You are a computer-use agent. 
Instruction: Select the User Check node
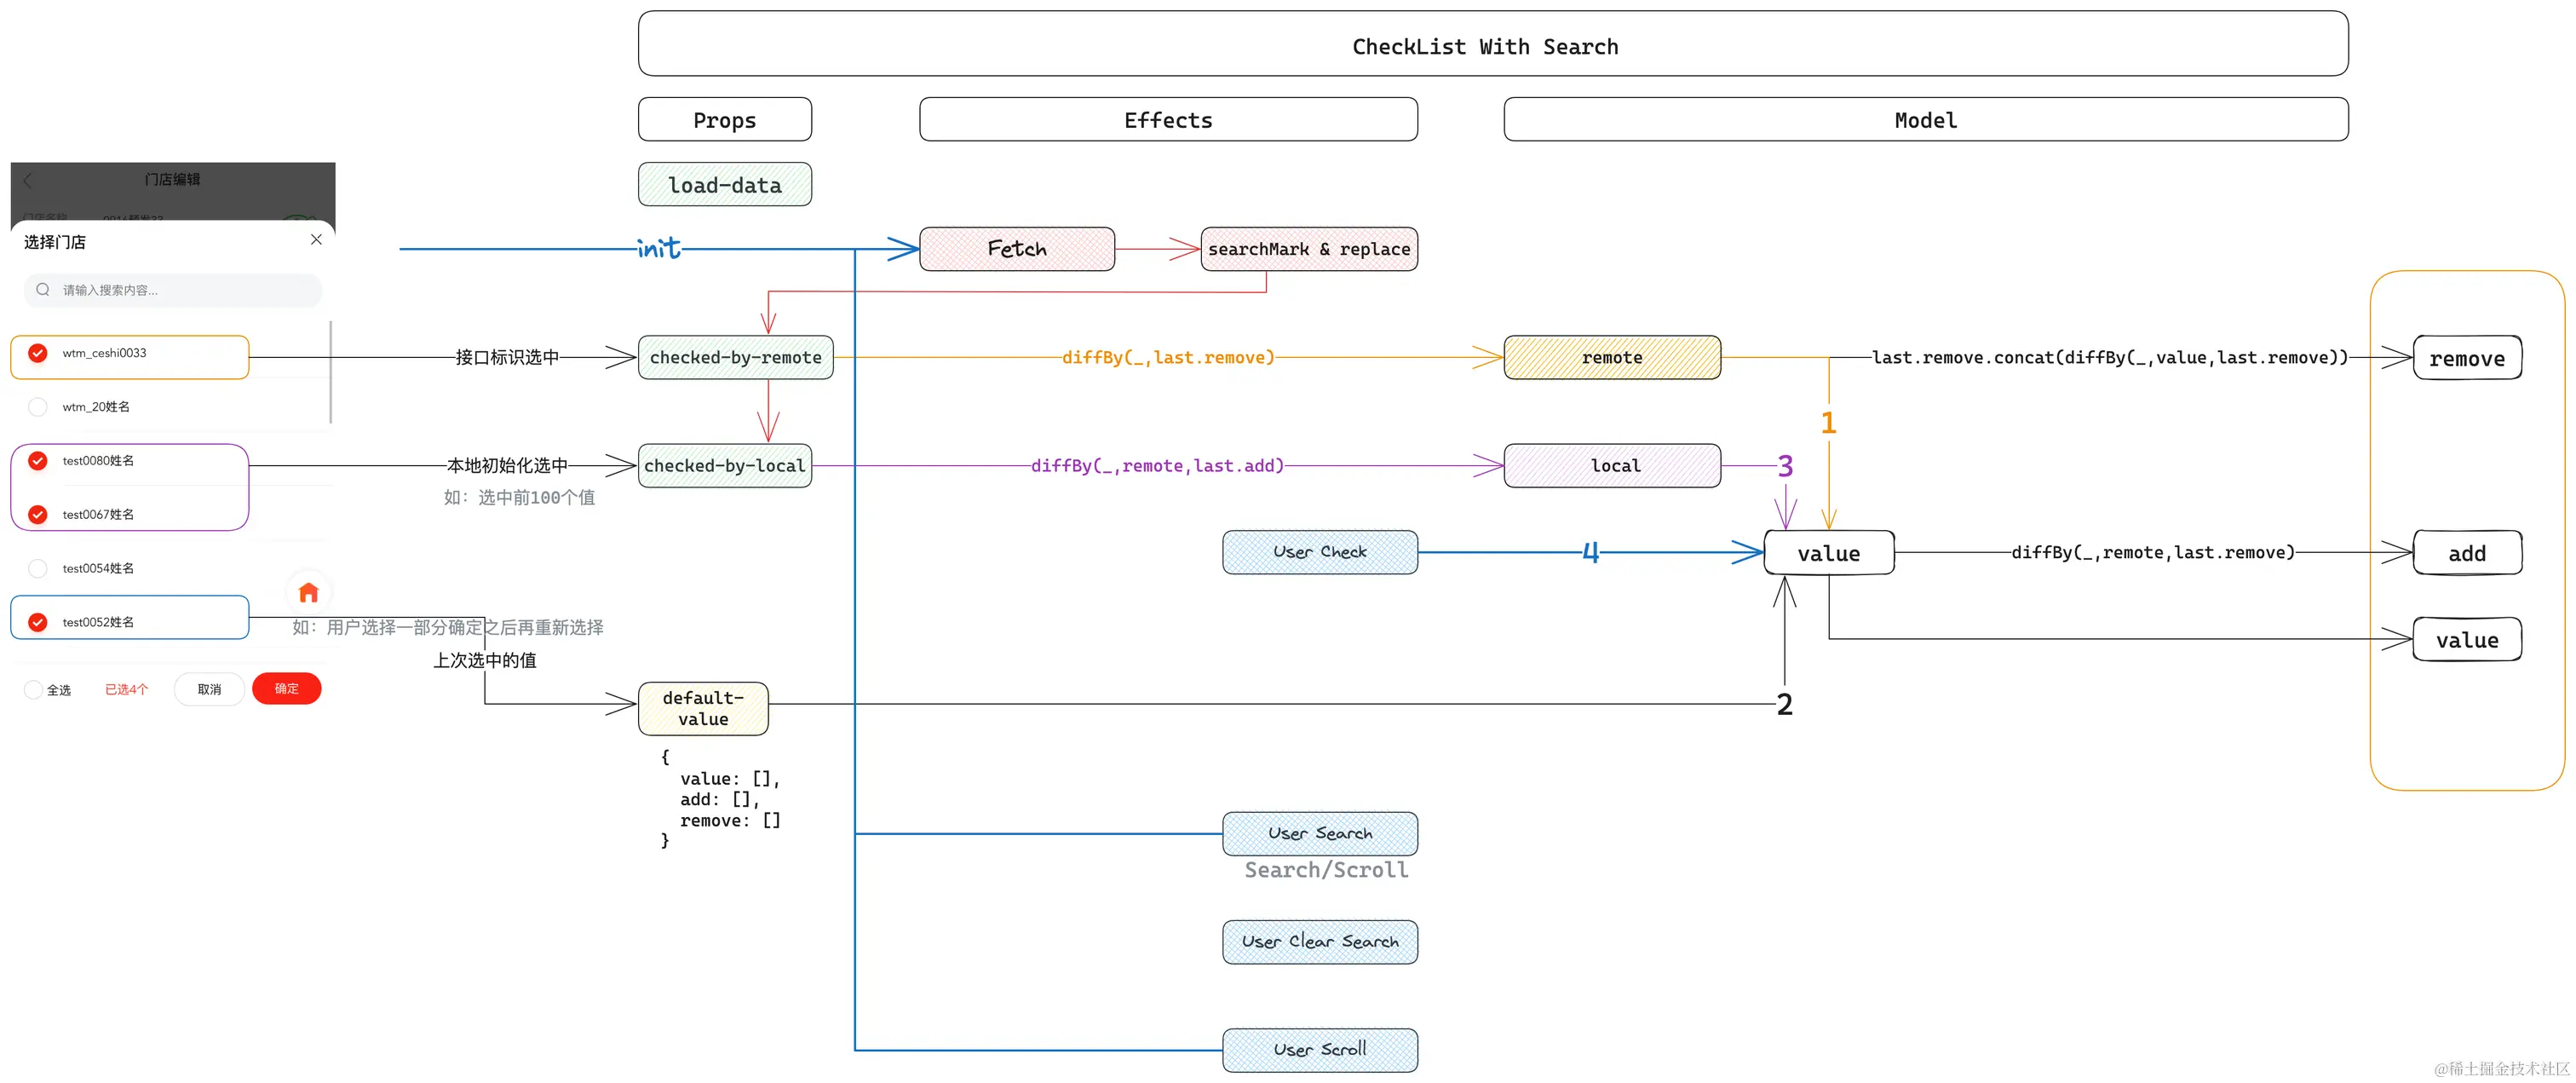(x=1319, y=552)
